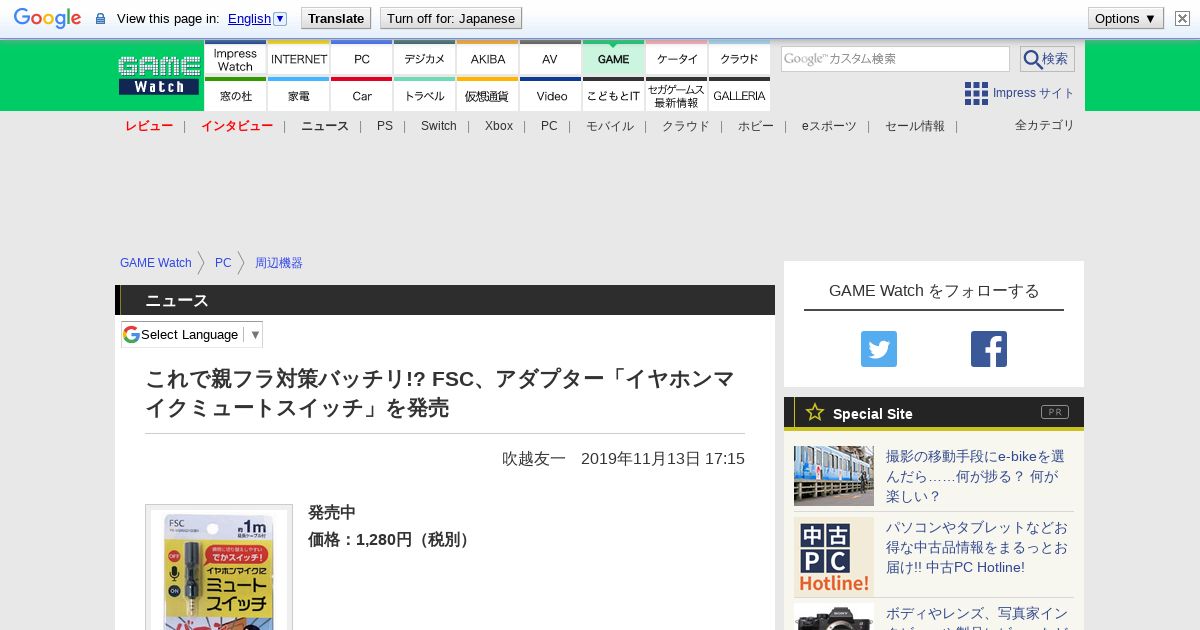Open the INTERNET Watch tab
1200x630 pixels.
point(298,59)
